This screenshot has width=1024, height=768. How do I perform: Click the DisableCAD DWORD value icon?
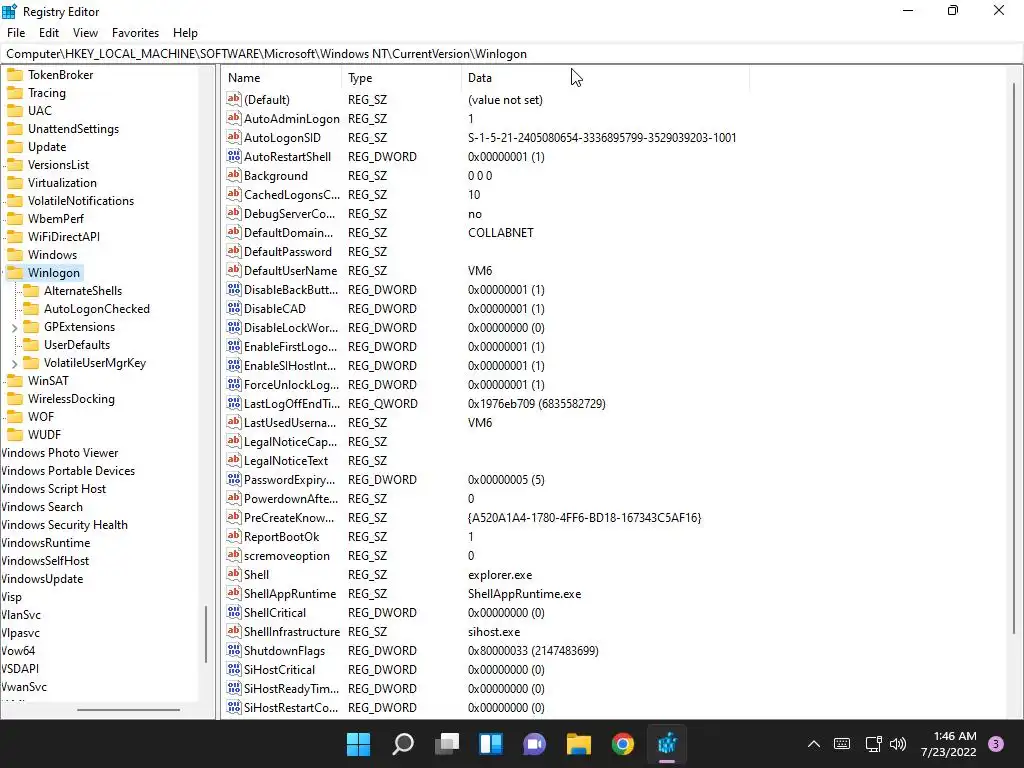click(234, 308)
